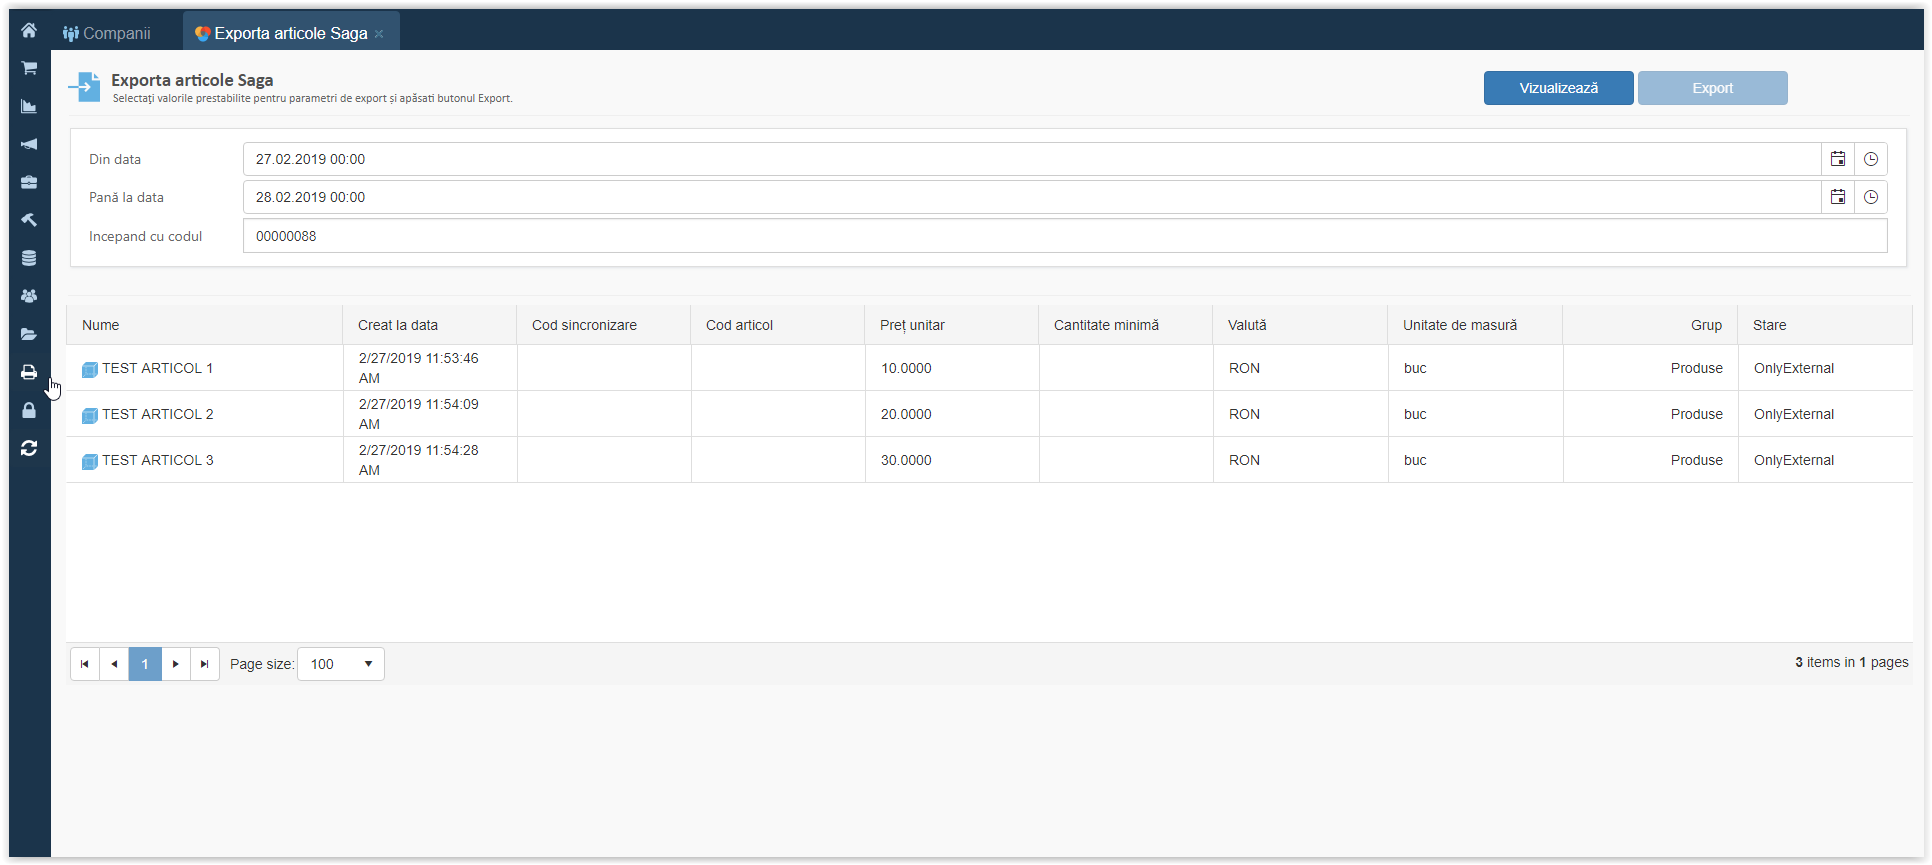The width and height of the screenshot is (1932, 865).
Task: Click the Export button
Action: 1712,88
